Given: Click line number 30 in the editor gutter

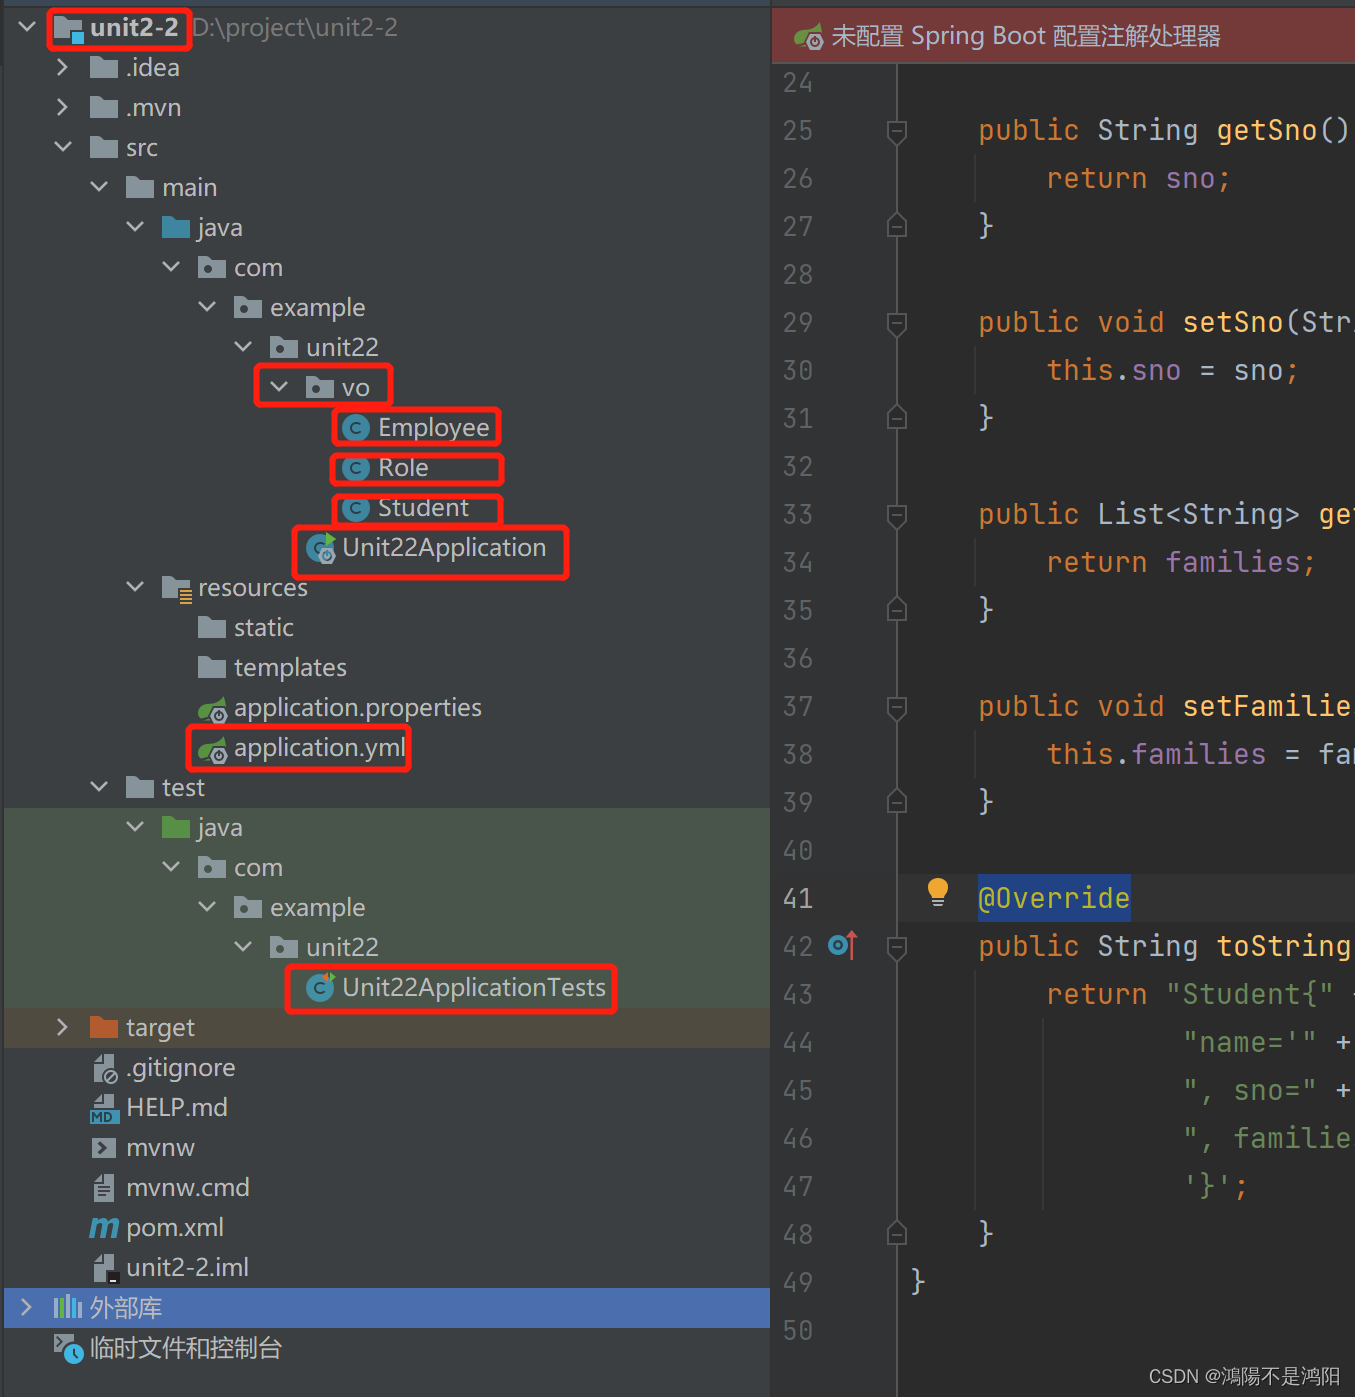Looking at the screenshot, I should click(x=797, y=370).
